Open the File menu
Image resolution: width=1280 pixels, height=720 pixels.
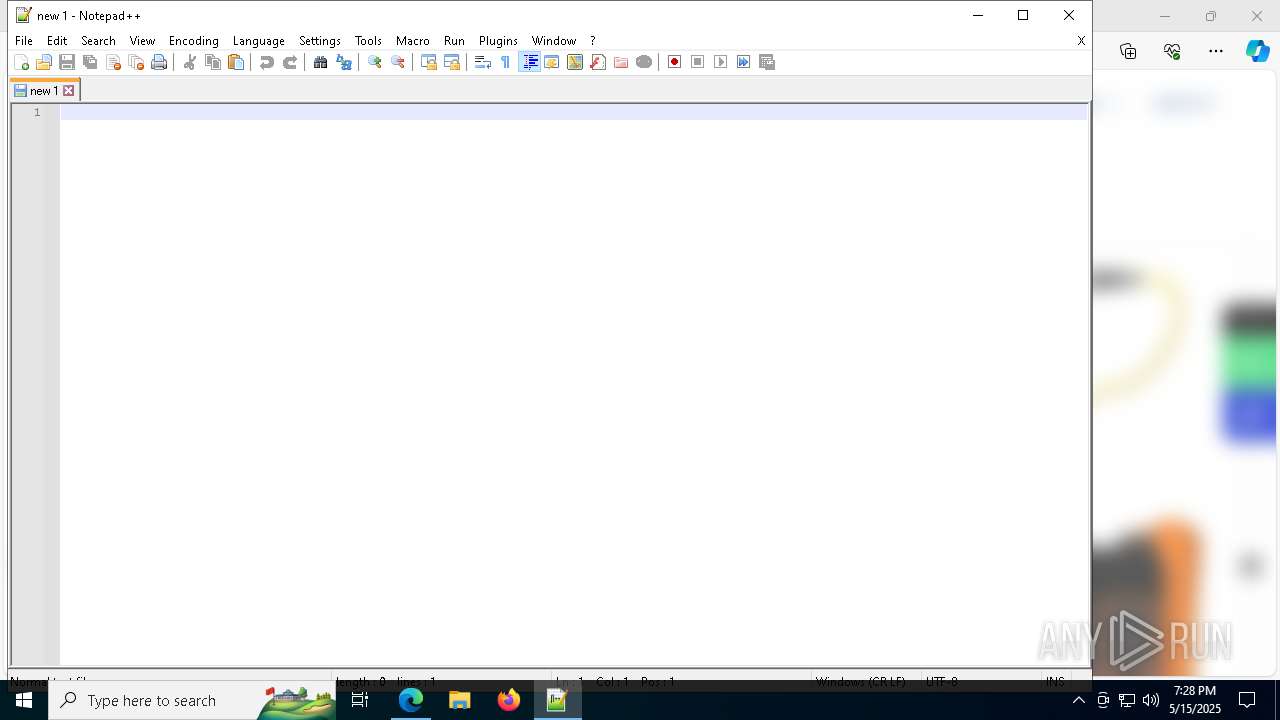coord(24,41)
